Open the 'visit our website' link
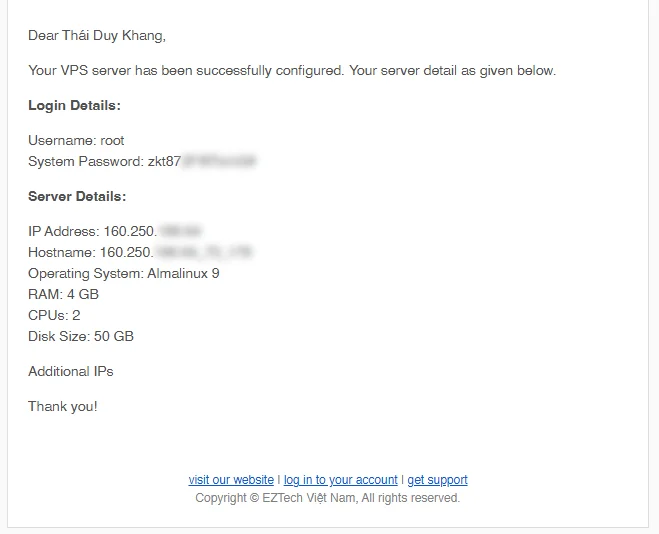The image size is (659, 534). click(x=231, y=479)
